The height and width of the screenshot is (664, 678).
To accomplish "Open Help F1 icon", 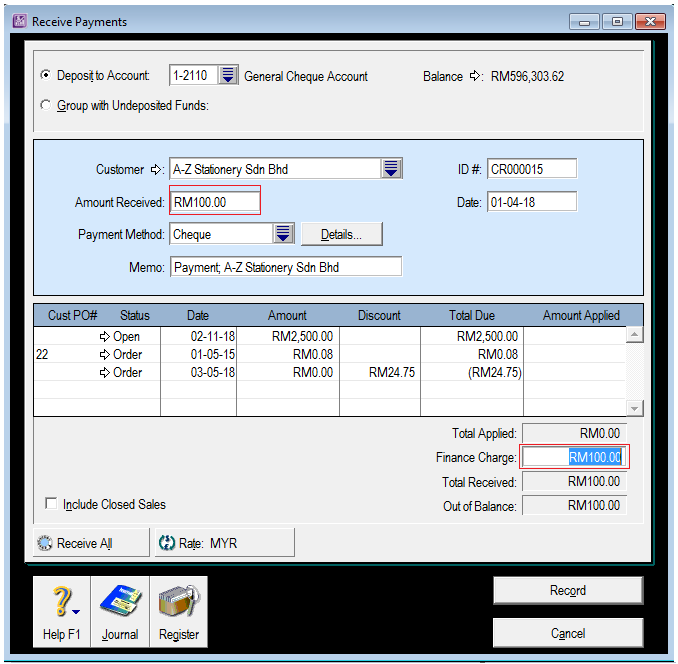I will pos(61,612).
